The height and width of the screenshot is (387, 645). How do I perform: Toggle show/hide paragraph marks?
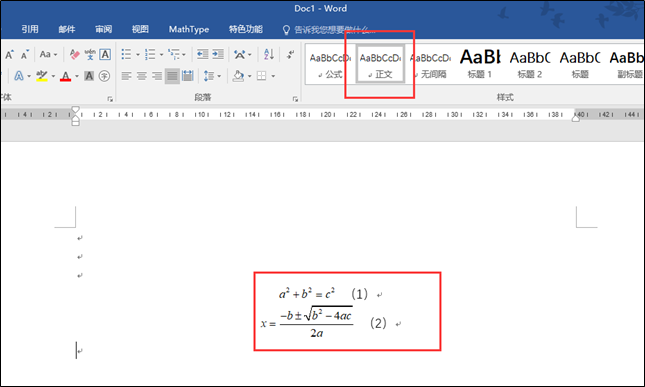pyautogui.click(x=290, y=54)
